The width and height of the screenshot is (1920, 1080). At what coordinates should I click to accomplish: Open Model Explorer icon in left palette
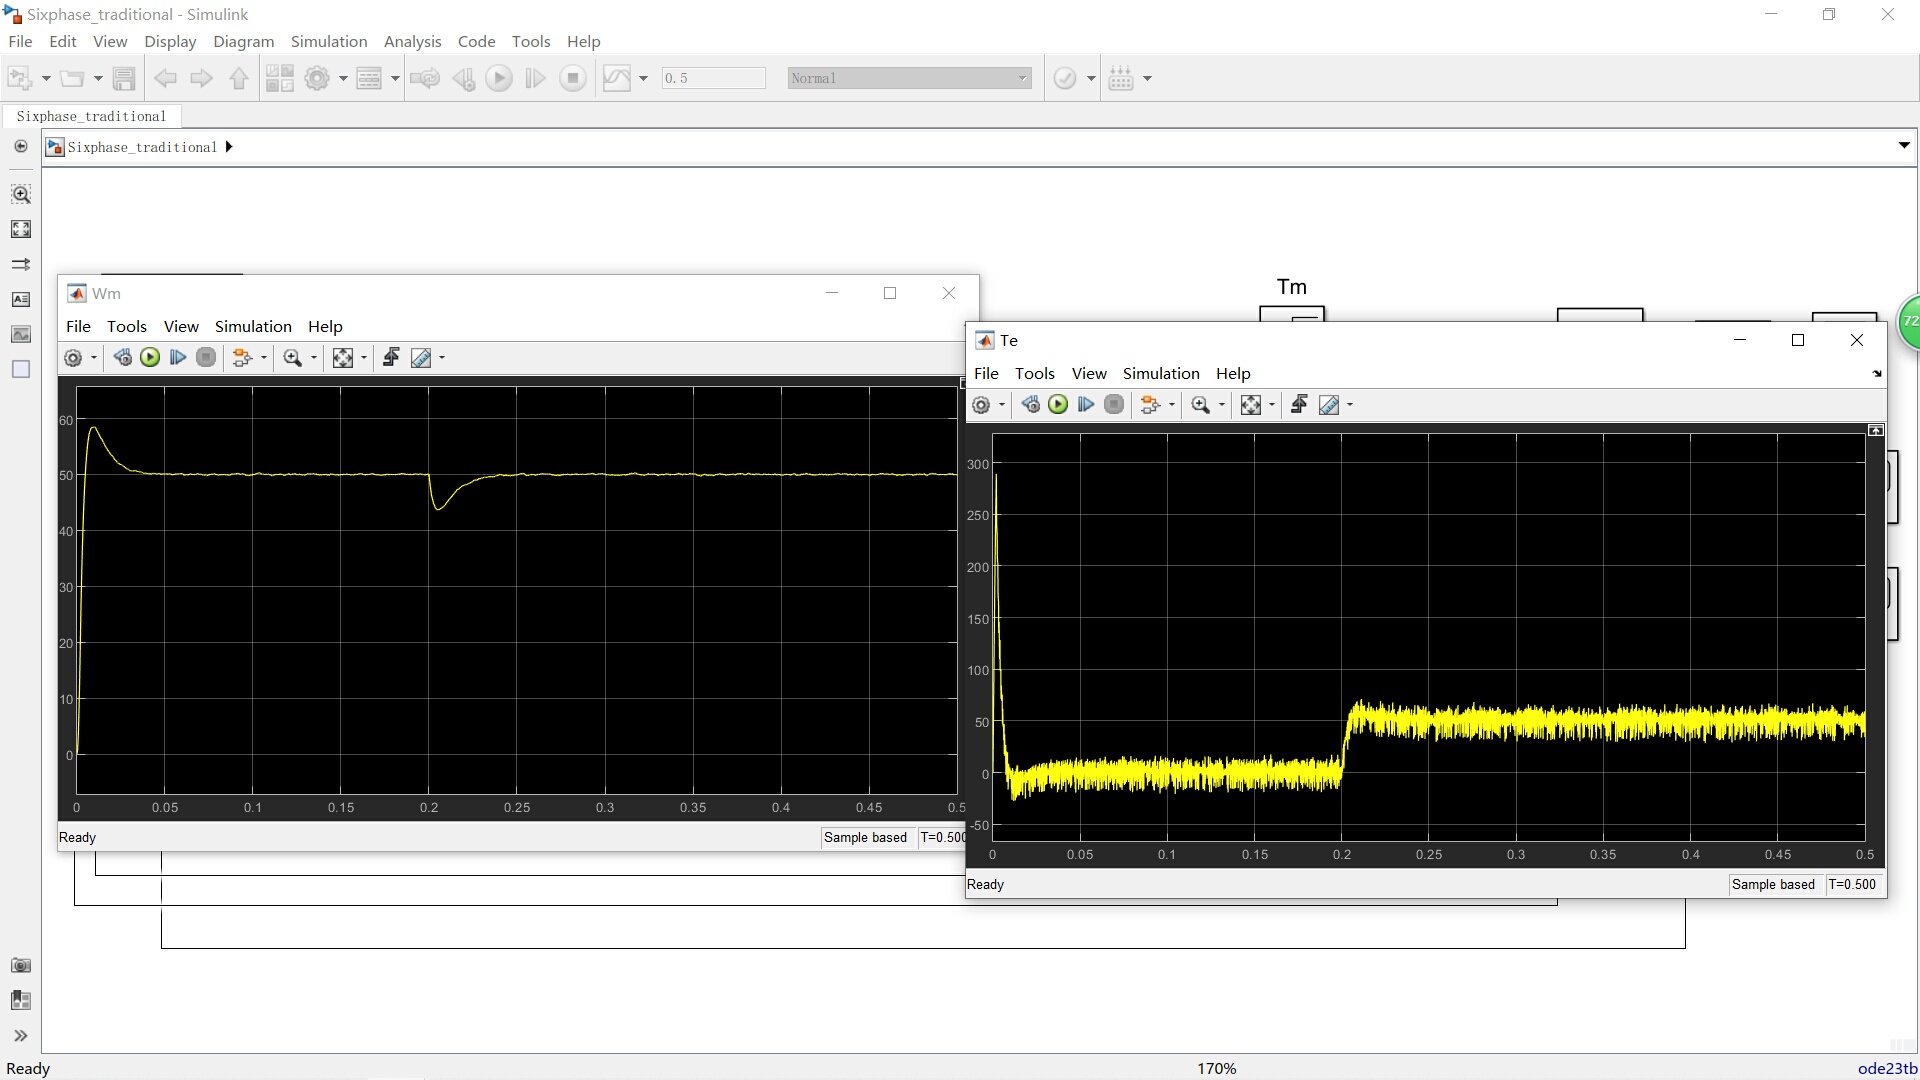20,1000
